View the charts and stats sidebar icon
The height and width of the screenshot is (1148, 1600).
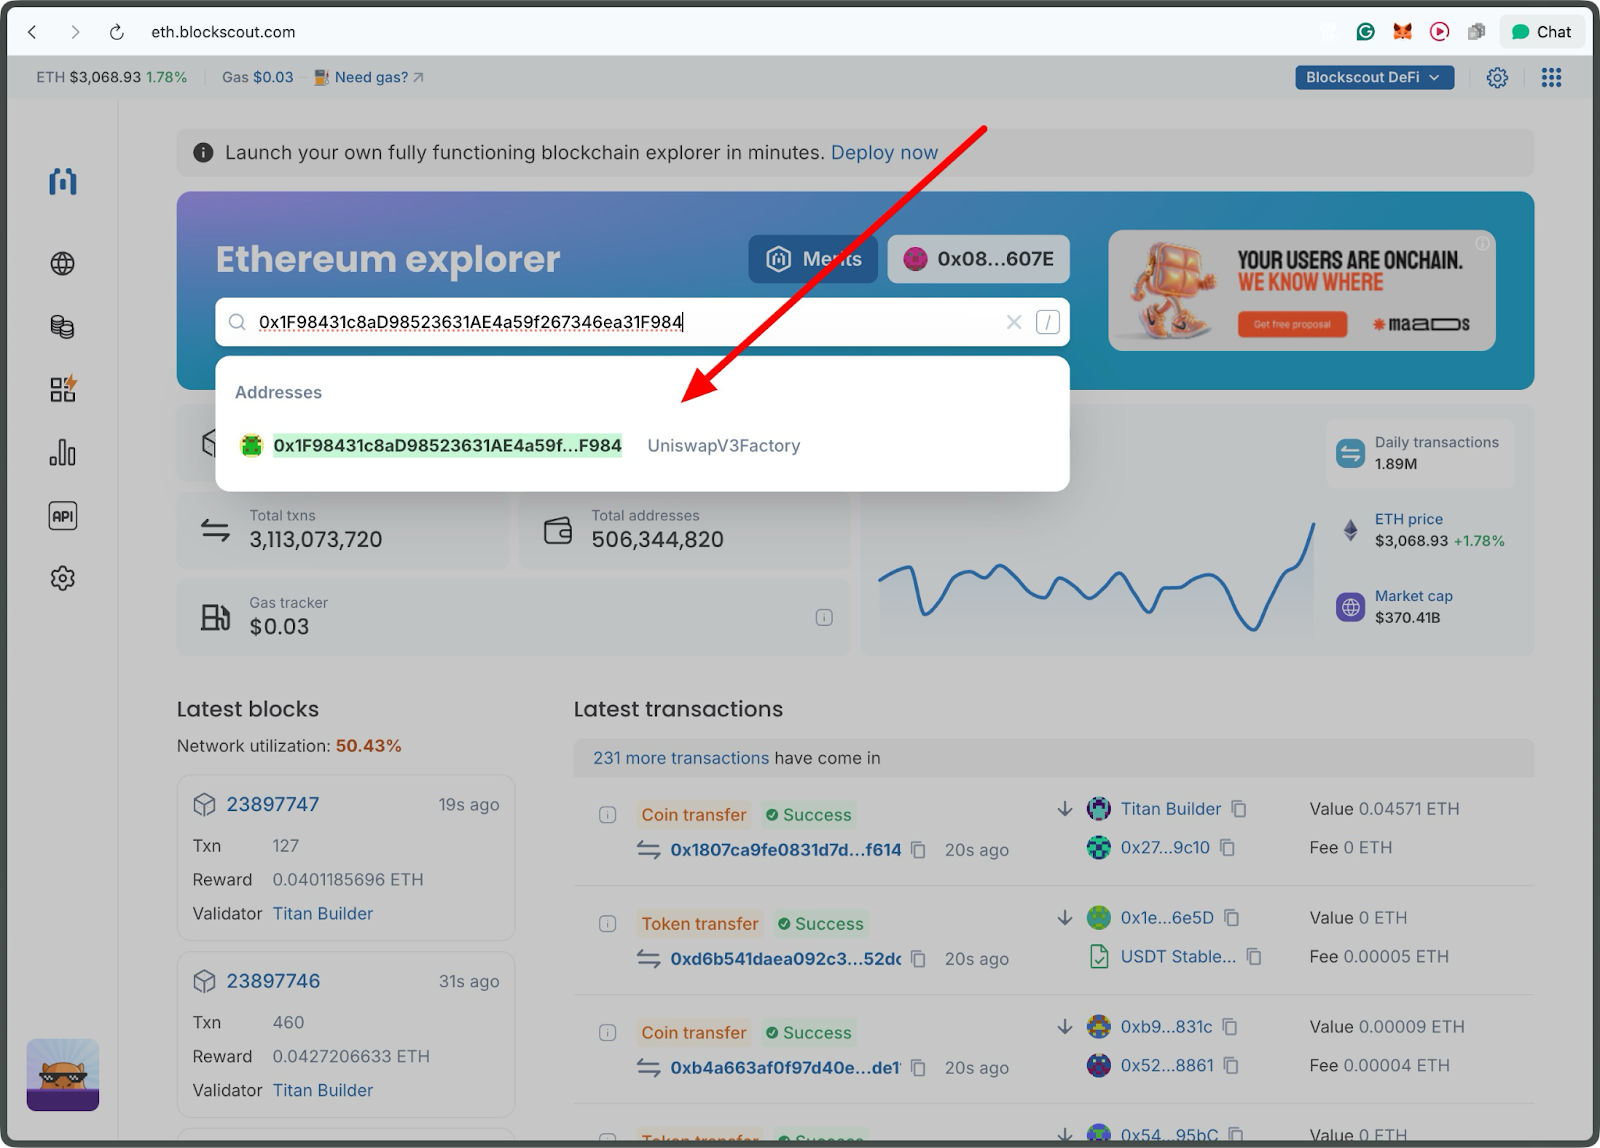pos(63,453)
